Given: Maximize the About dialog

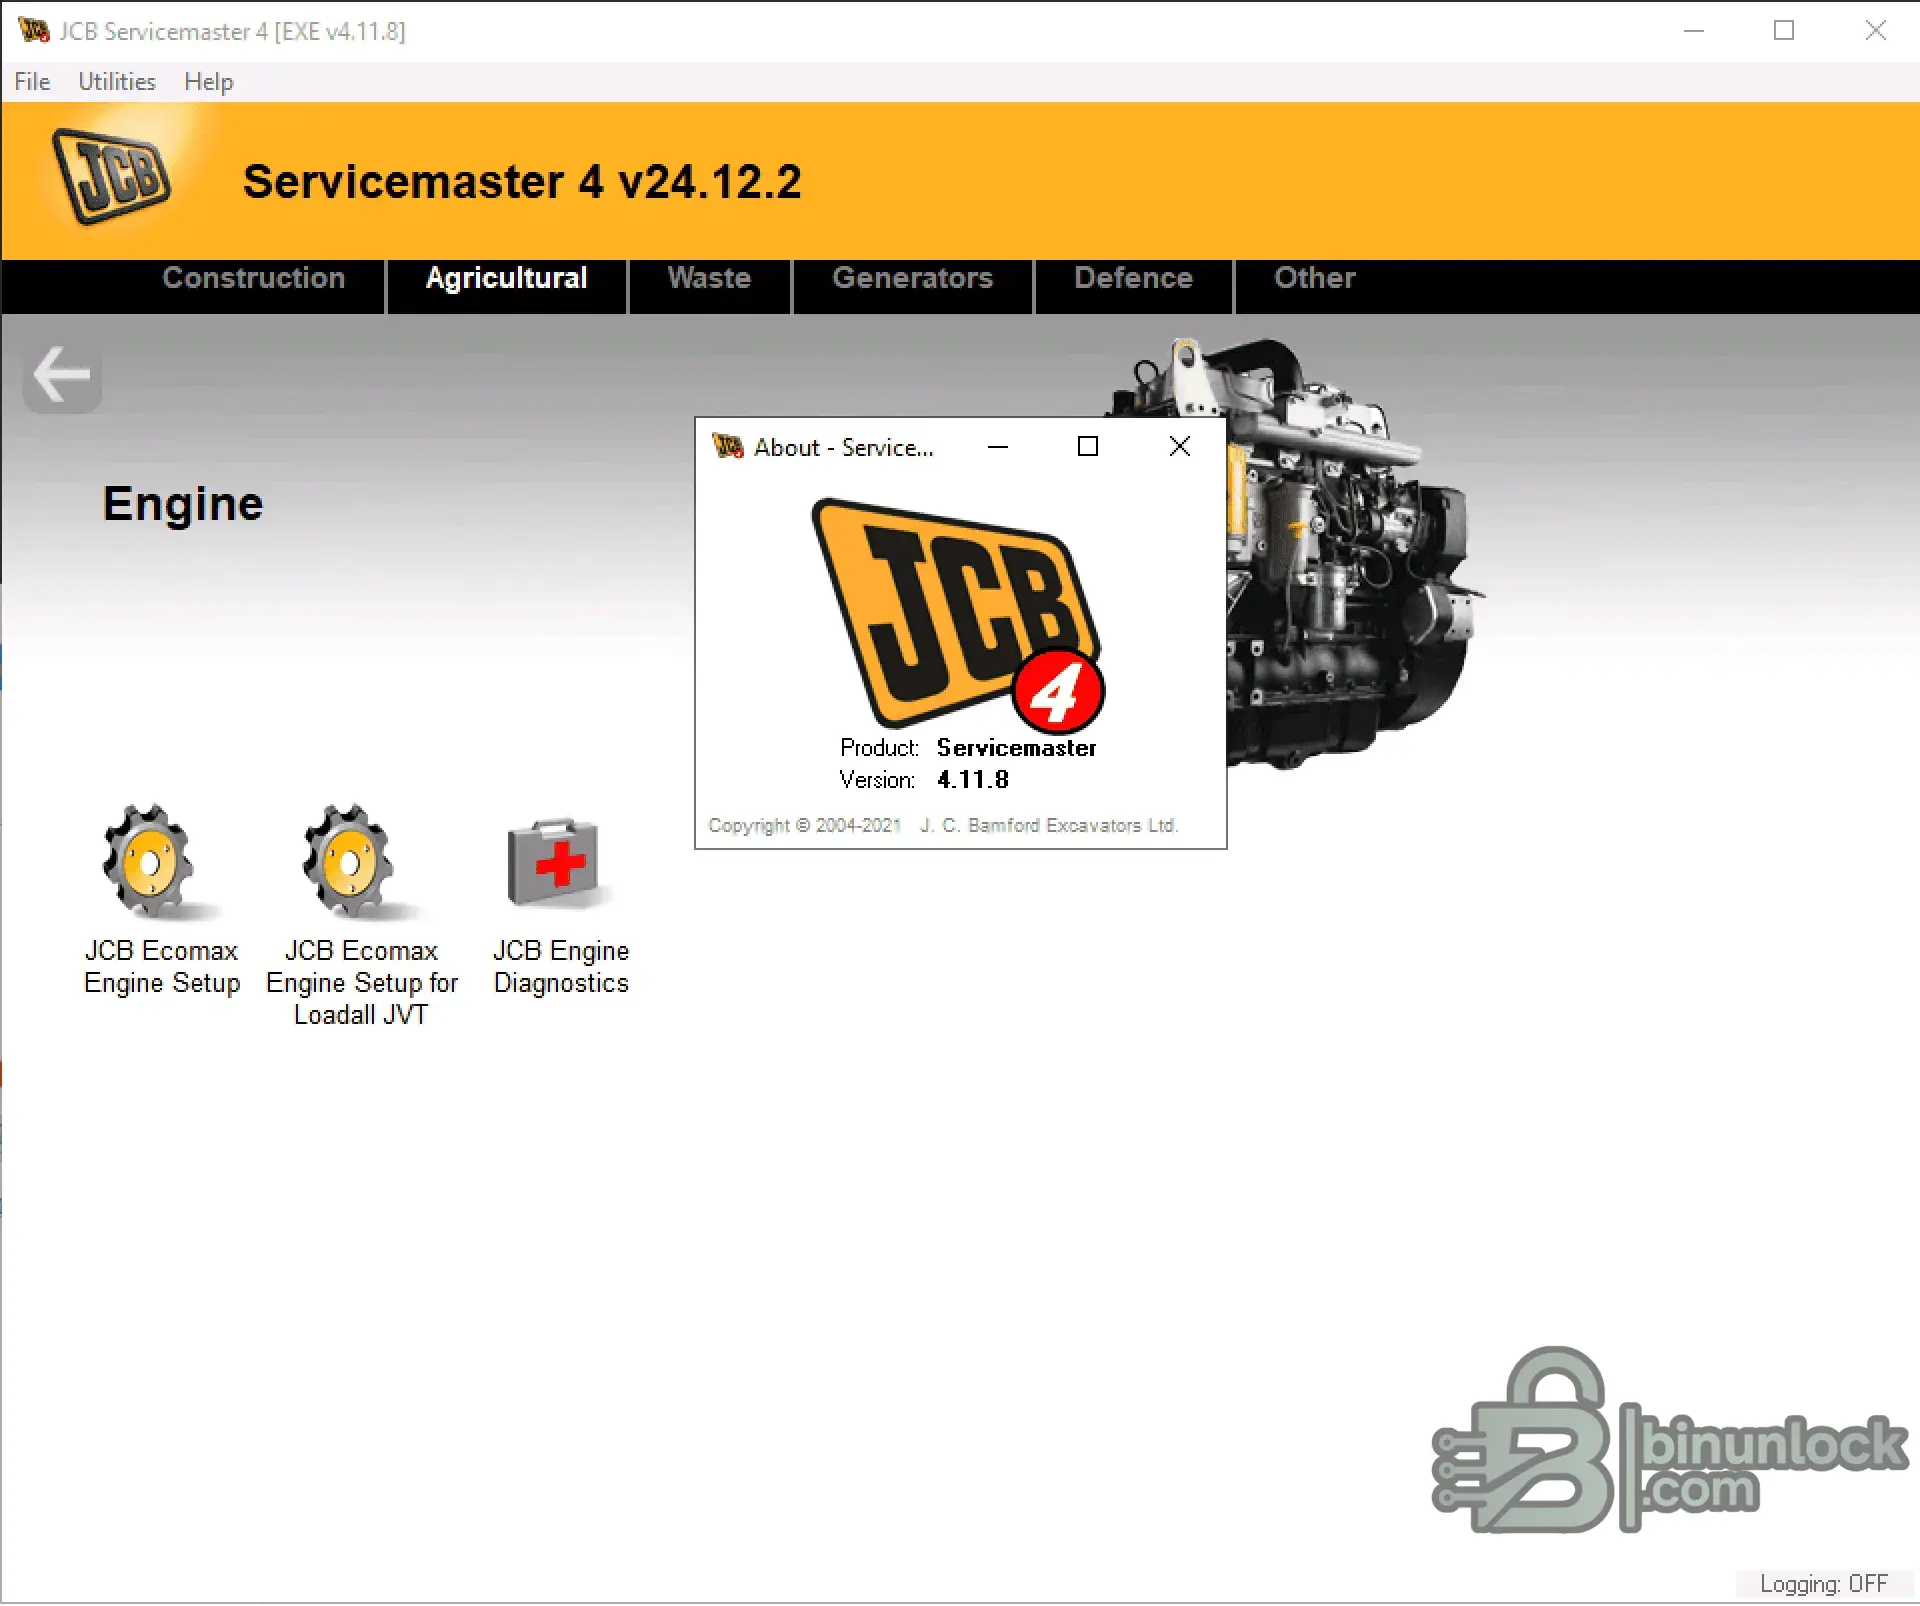Looking at the screenshot, I should pyautogui.click(x=1088, y=446).
